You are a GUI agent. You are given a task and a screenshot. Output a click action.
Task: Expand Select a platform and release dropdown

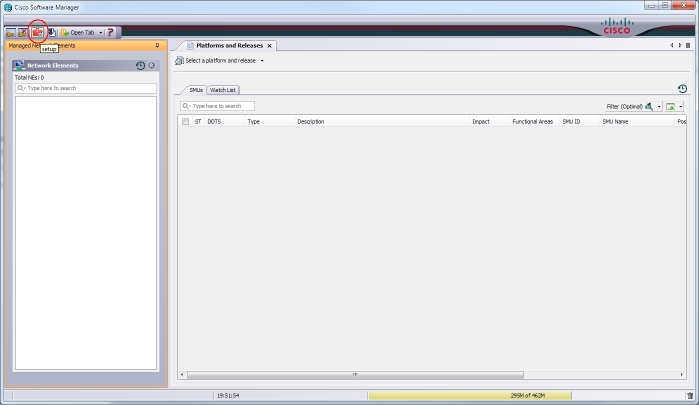[x=262, y=61]
